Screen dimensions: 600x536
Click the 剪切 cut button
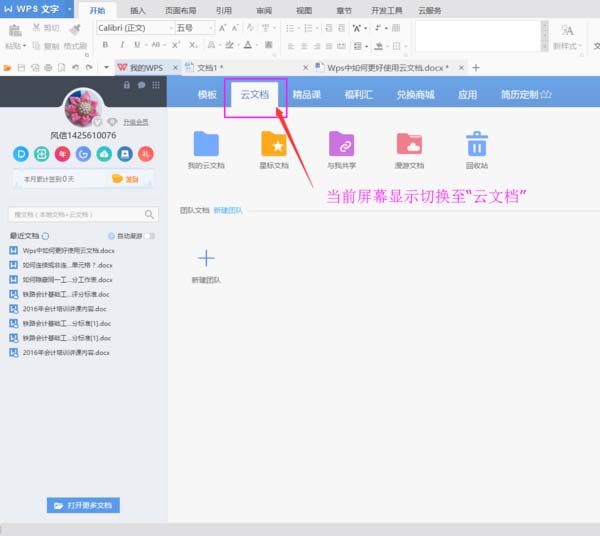pyautogui.click(x=46, y=28)
